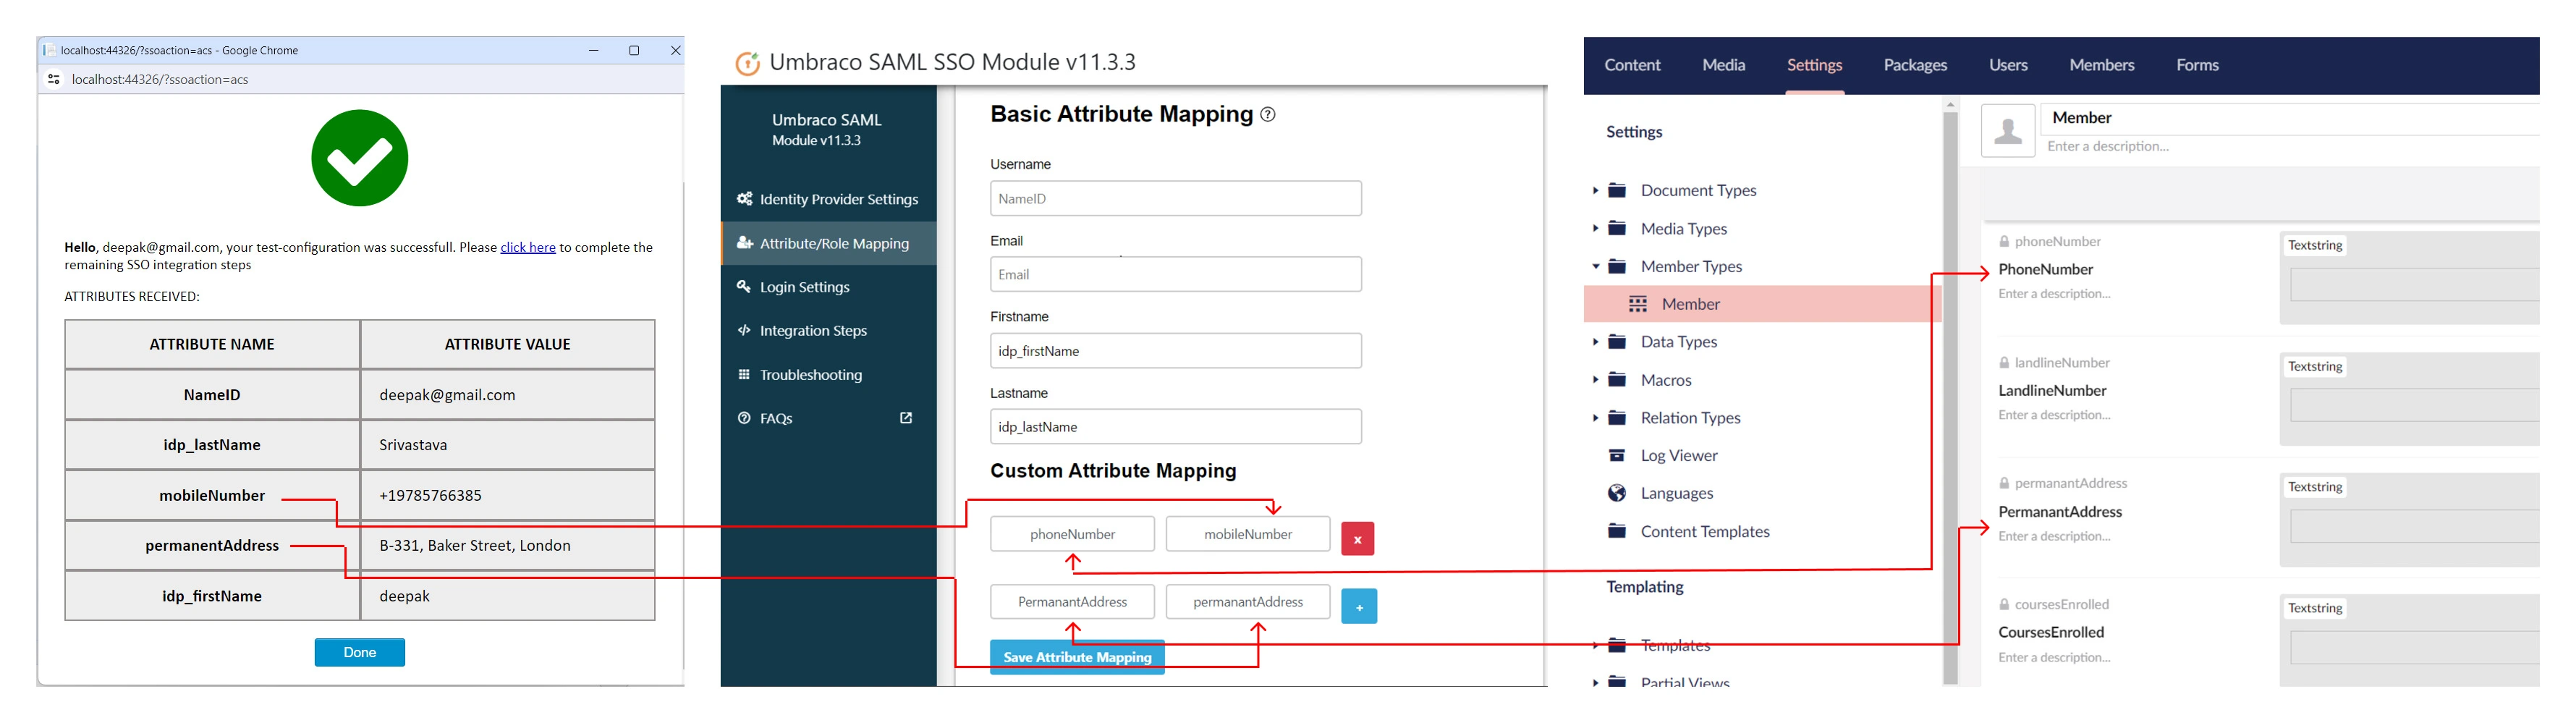Click the Languages globe icon

pyautogui.click(x=1616, y=493)
